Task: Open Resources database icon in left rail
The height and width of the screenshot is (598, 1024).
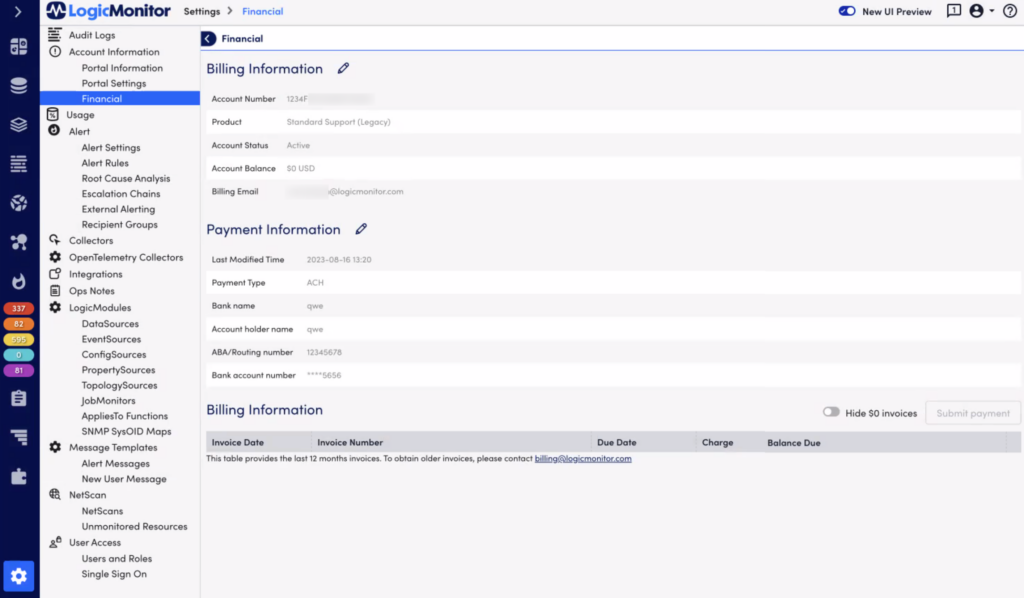Action: (18, 86)
